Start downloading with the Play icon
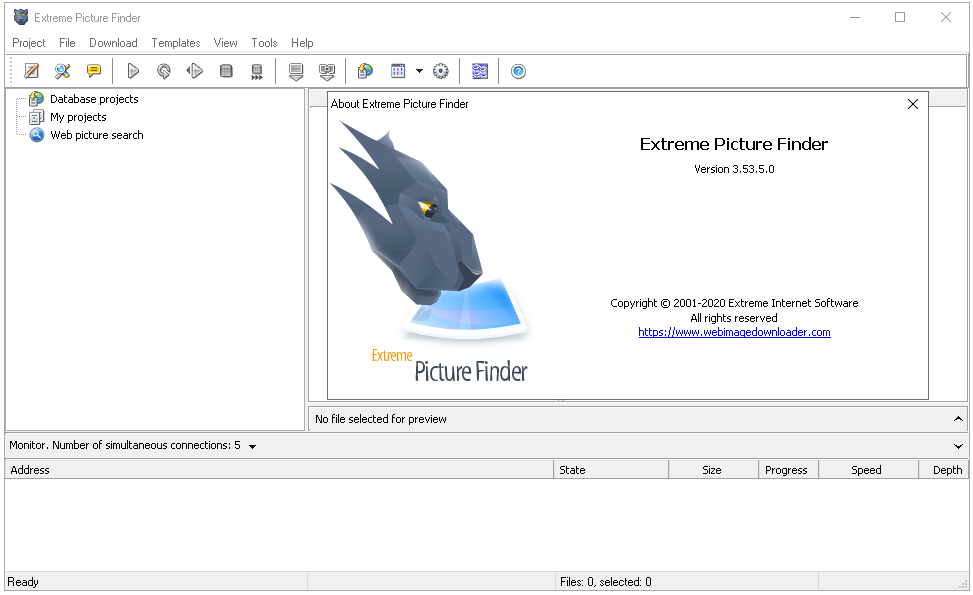973x595 pixels. (133, 71)
